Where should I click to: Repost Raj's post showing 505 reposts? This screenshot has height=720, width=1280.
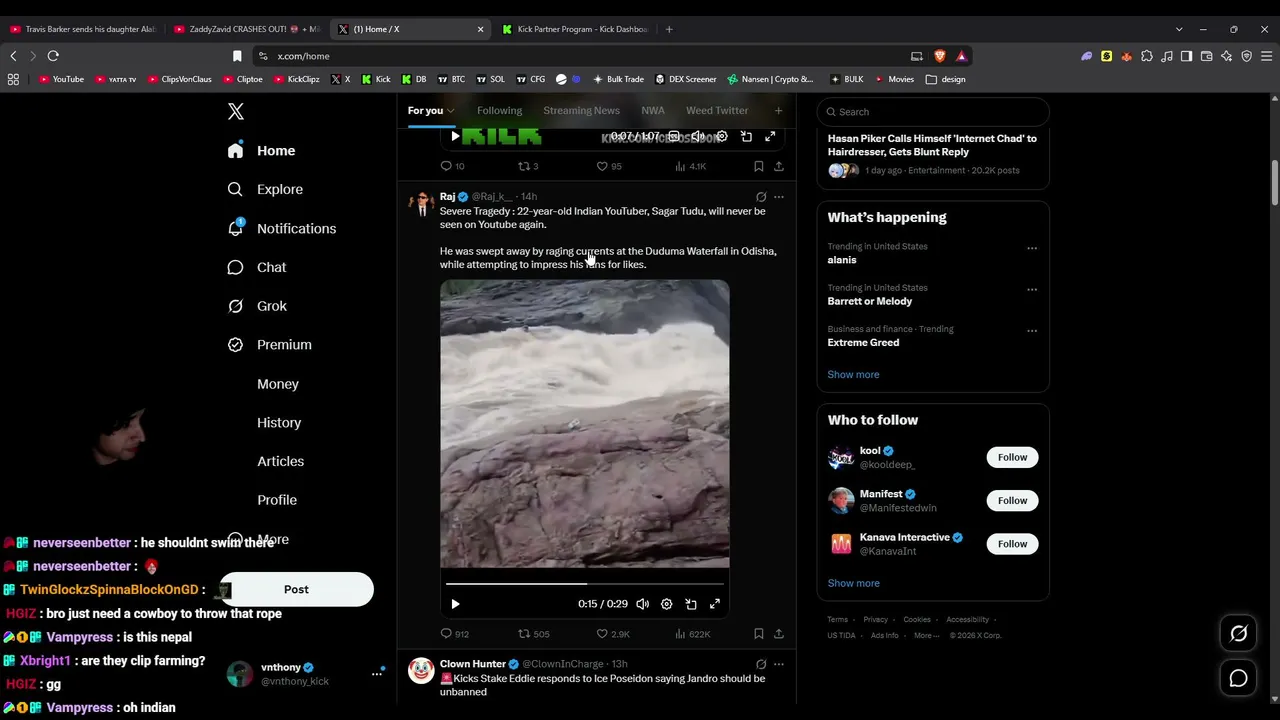[x=534, y=634]
